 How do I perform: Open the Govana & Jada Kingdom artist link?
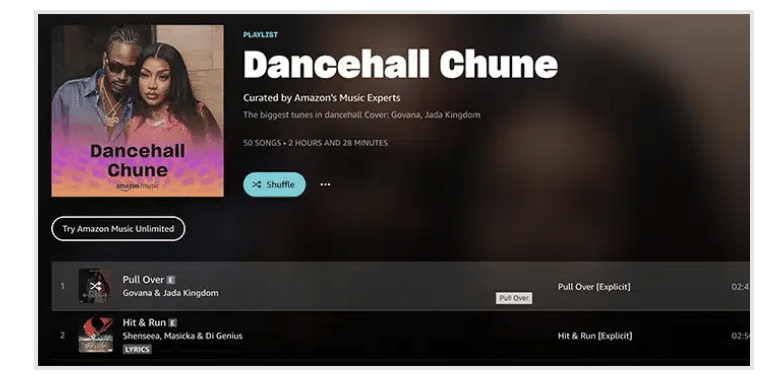(x=170, y=293)
